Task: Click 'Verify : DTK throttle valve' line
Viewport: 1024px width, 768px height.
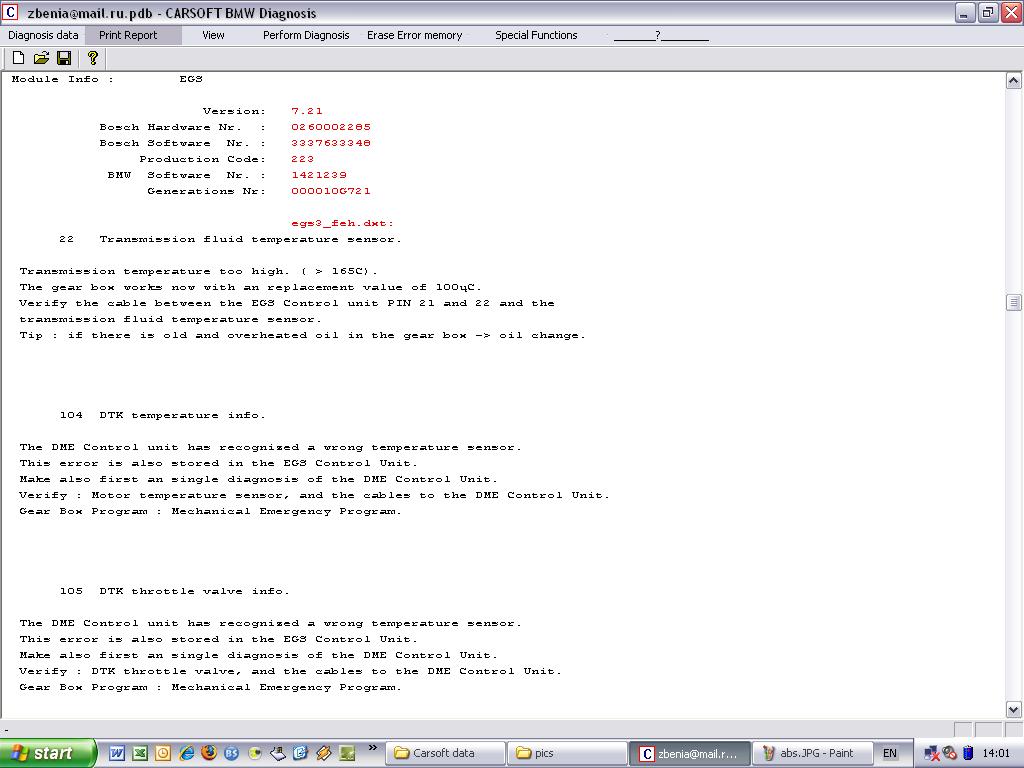Action: (290, 671)
